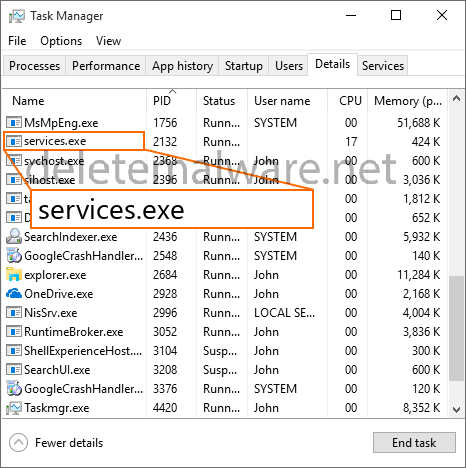
Task: Sort processes by PID column header
Action: [x=162, y=101]
